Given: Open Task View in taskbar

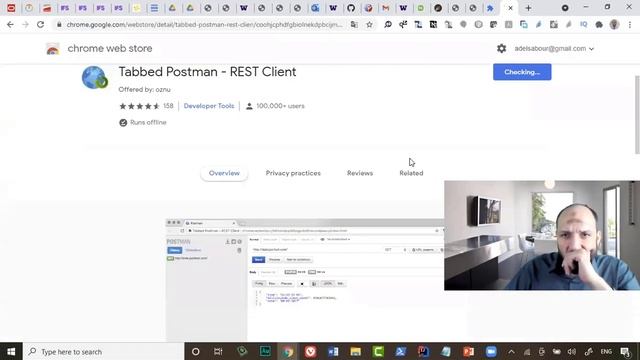Looking at the screenshot, I should click(x=218, y=351).
